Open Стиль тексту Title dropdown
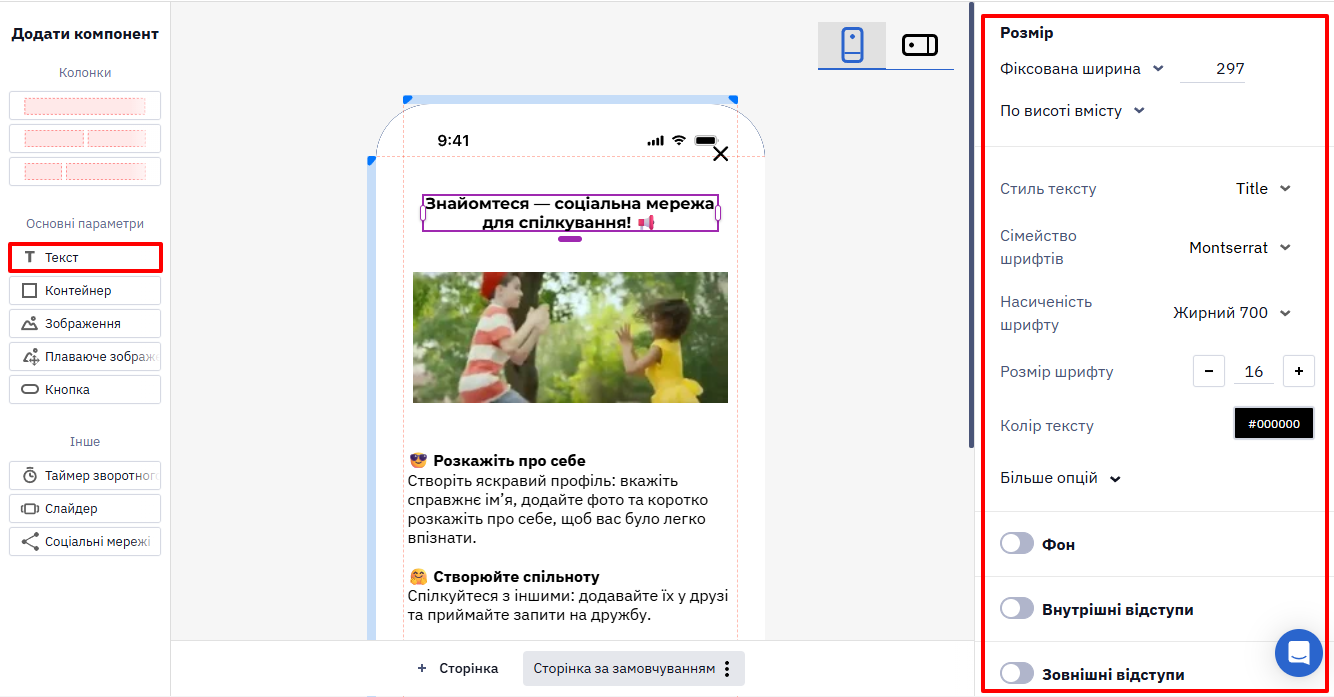 pos(1263,188)
